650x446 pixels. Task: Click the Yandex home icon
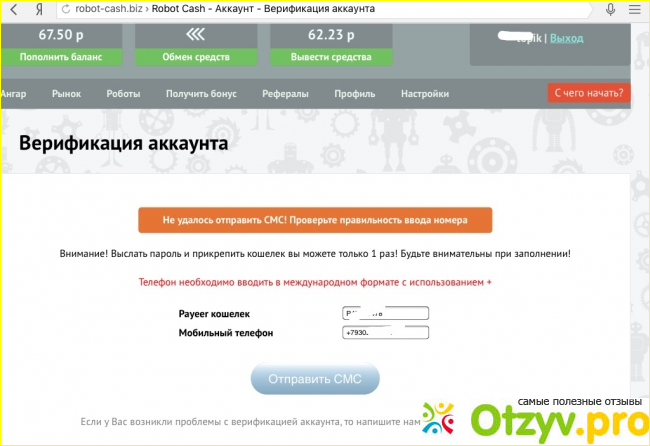point(39,9)
